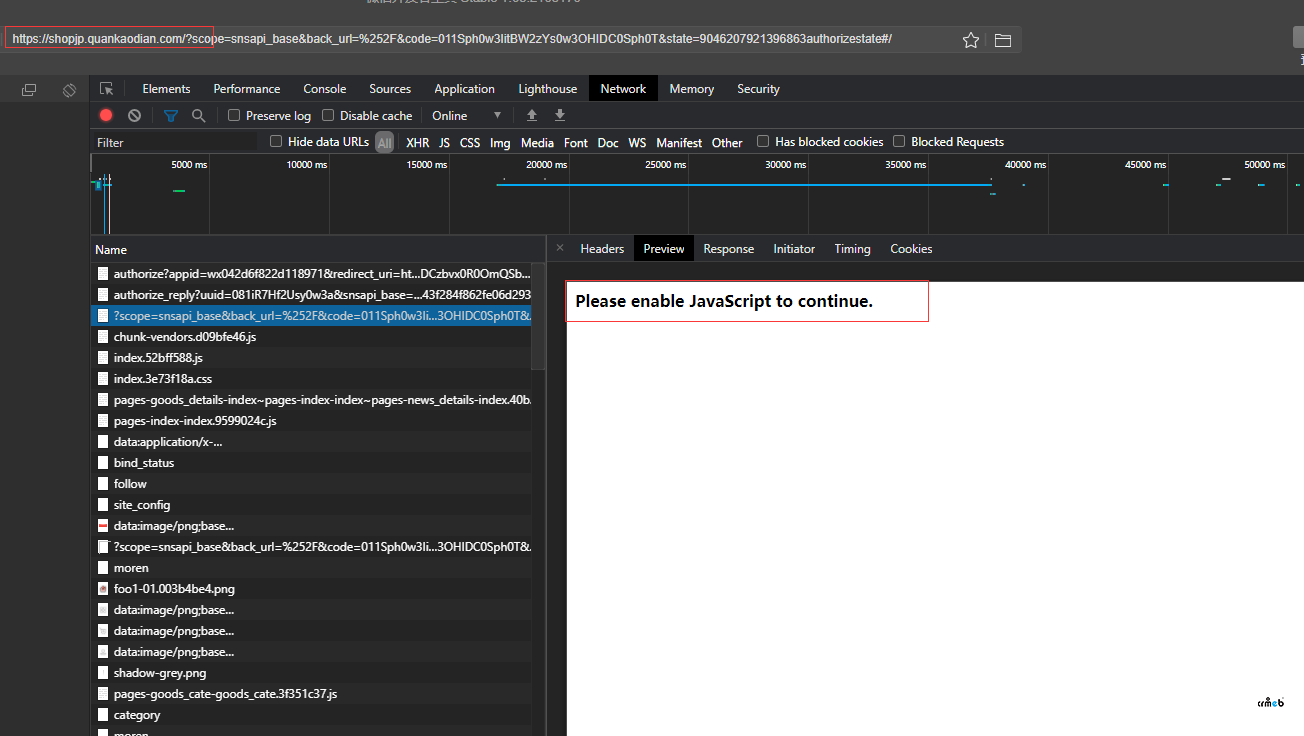Filter requests by Media
This screenshot has height=736, width=1304.
537,143
